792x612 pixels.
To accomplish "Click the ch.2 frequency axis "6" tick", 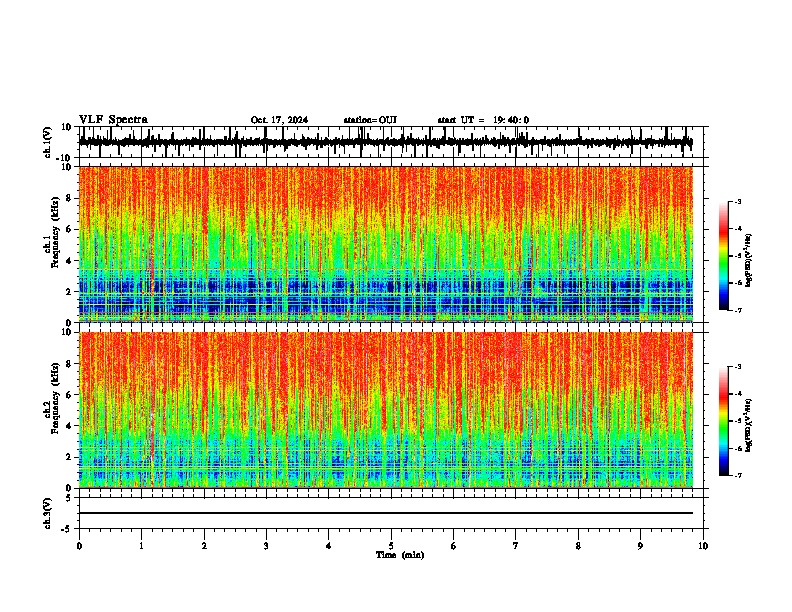I will (69, 394).
